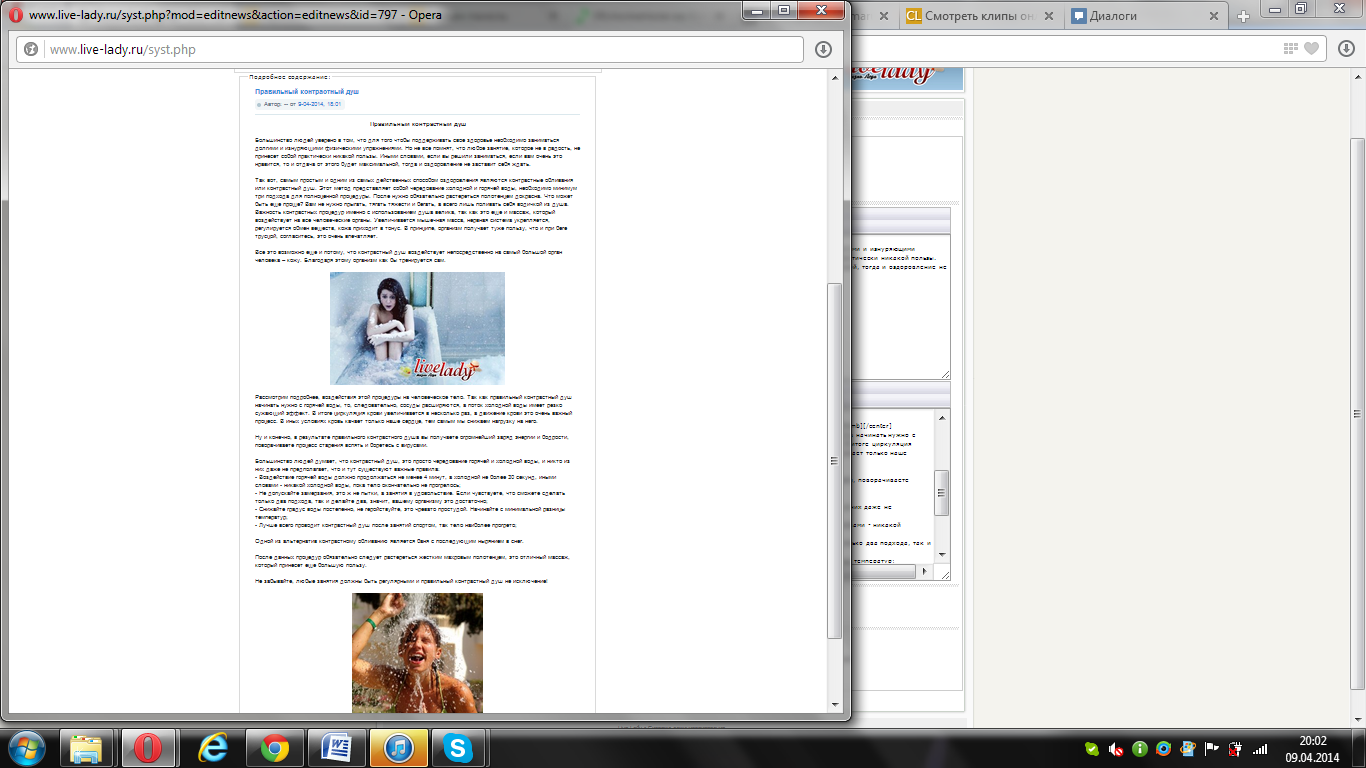
Task: Click the article date link 9-04-2014, 18:01
Action: tap(319, 104)
